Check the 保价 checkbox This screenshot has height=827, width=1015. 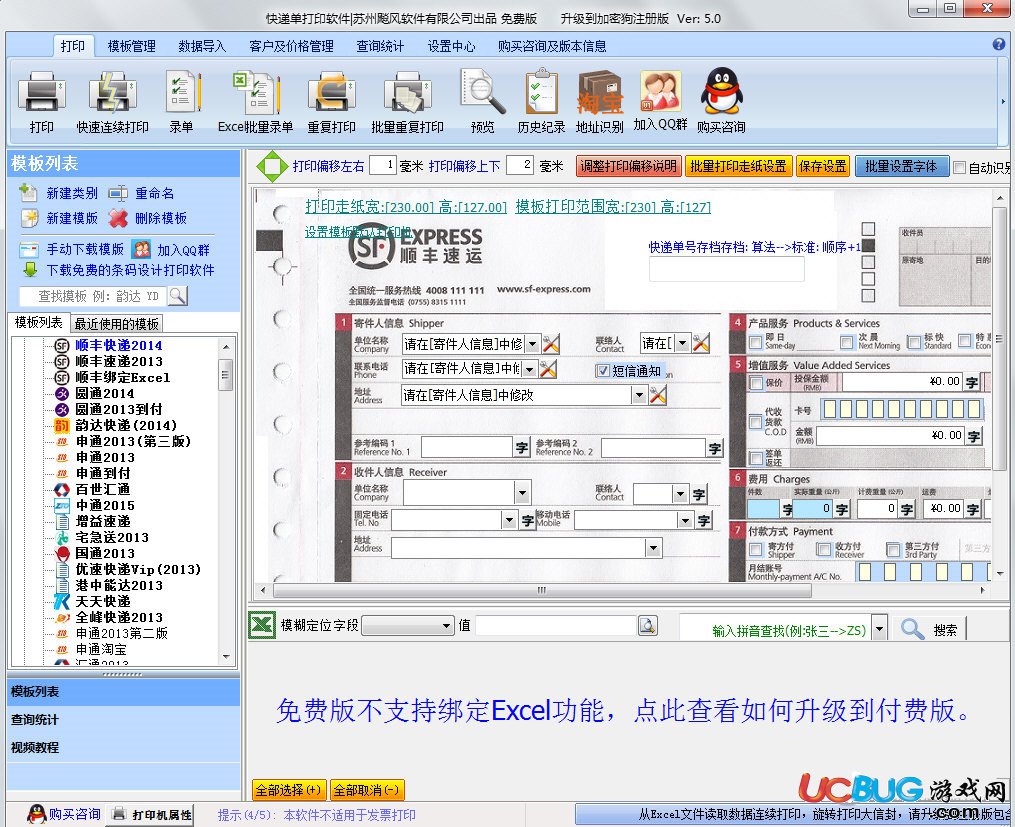(755, 382)
